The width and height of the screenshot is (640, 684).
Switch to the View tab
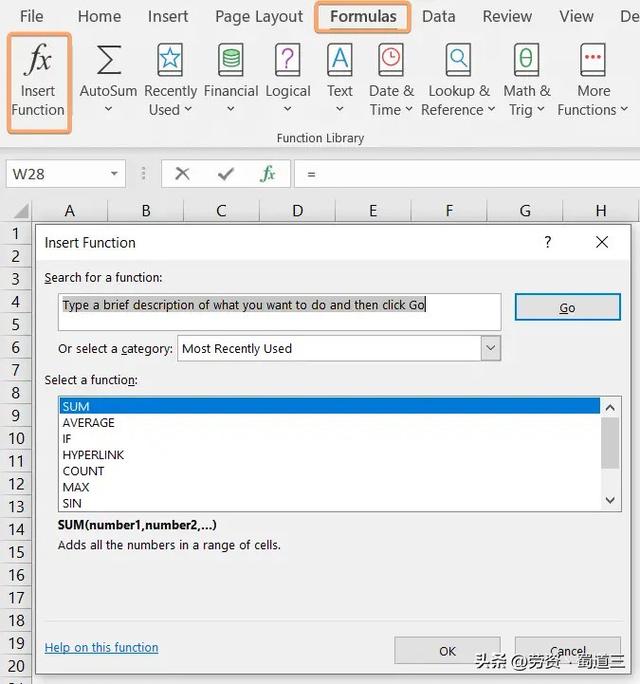[576, 17]
